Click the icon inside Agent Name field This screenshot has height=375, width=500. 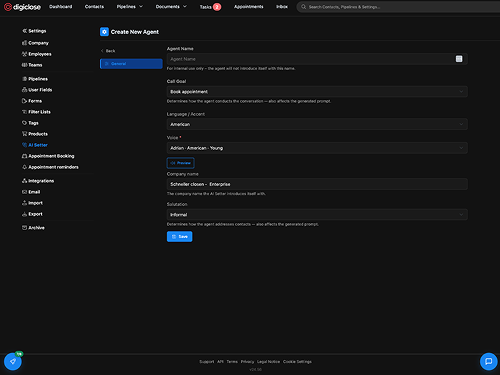click(x=459, y=59)
